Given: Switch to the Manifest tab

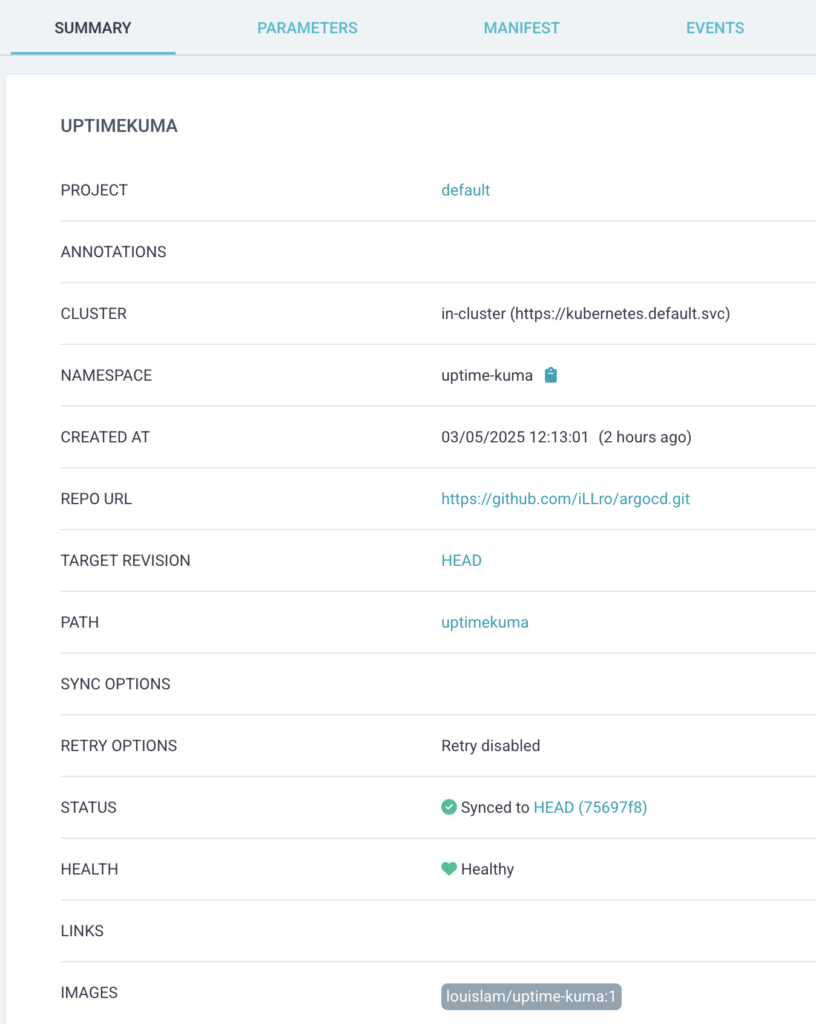Looking at the screenshot, I should click(x=522, y=28).
